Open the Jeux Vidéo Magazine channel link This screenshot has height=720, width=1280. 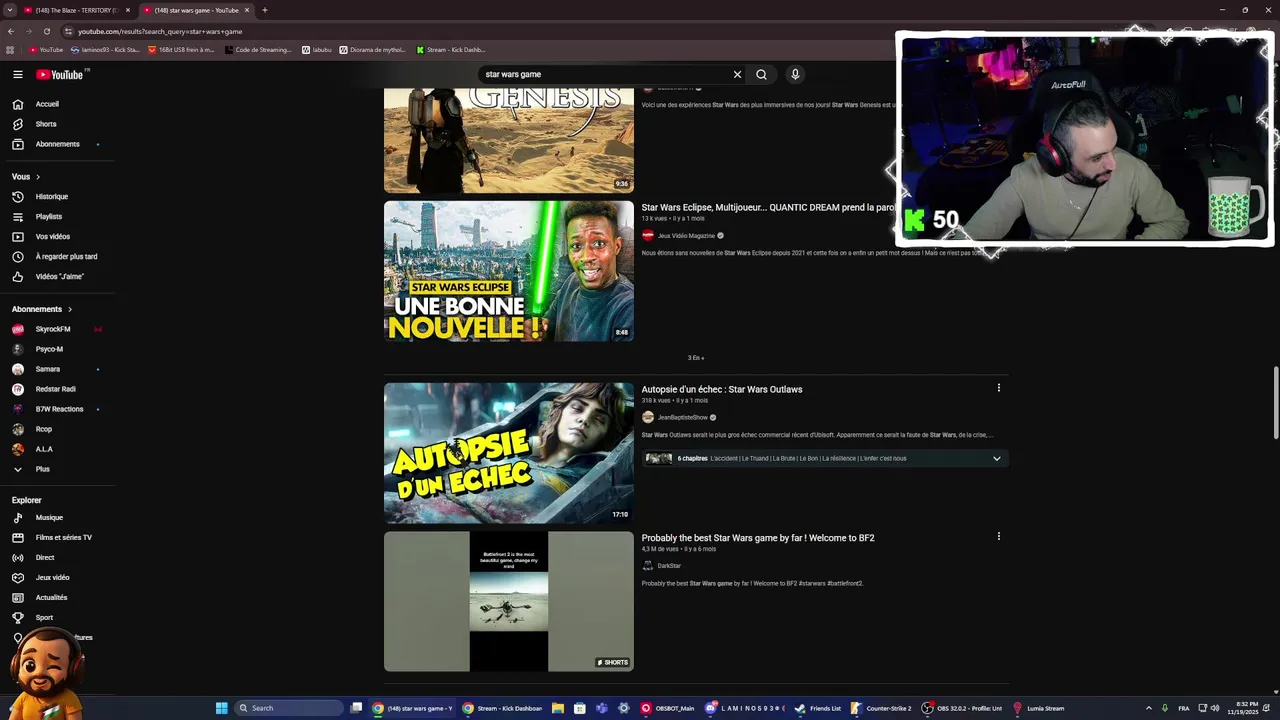pos(686,235)
